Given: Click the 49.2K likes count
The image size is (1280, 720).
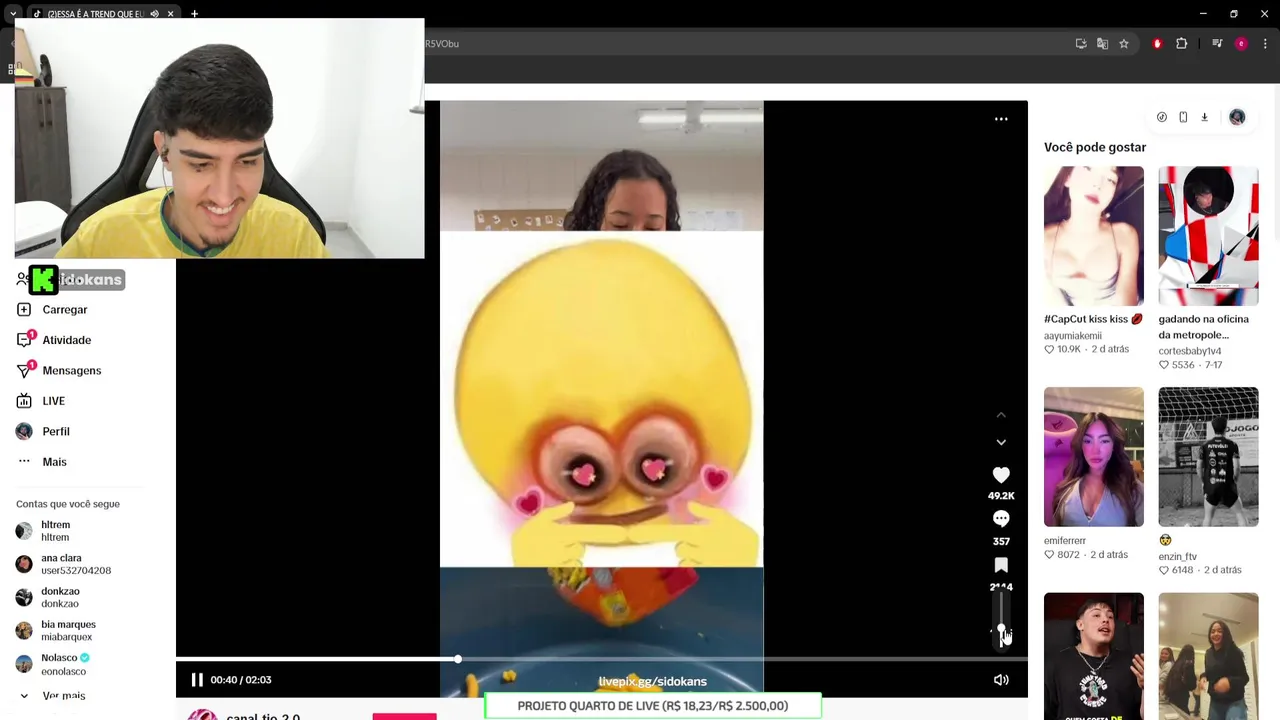Looking at the screenshot, I should point(1001,496).
